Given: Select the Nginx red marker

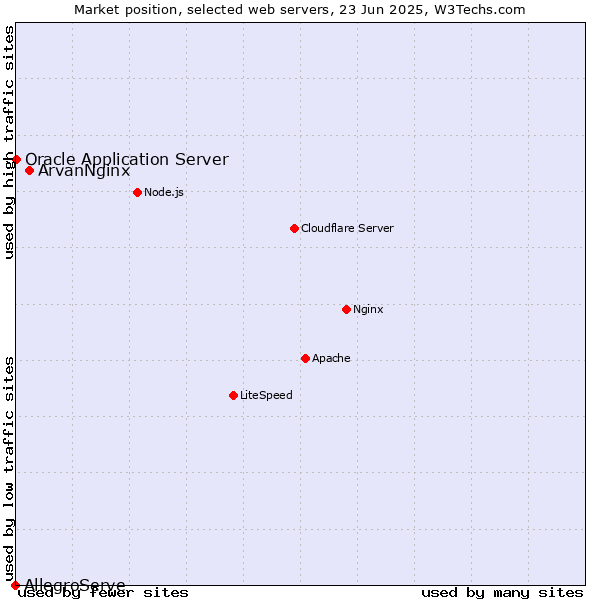Looking at the screenshot, I should click(x=346, y=309).
